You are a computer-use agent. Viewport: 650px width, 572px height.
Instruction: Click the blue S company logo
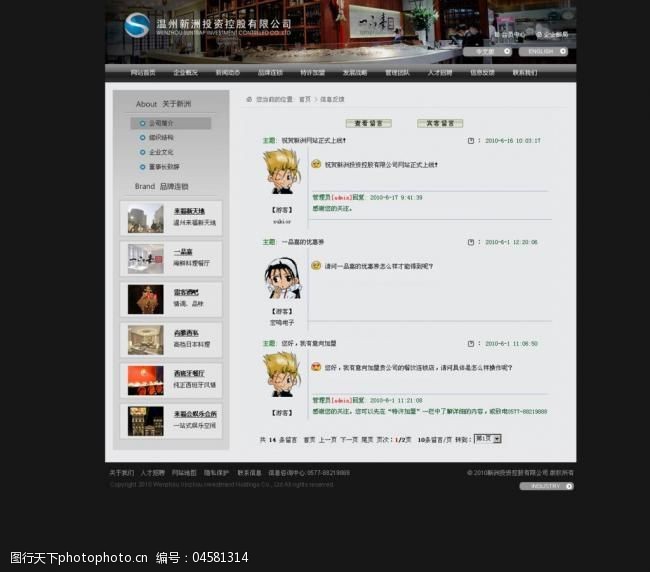point(137,25)
